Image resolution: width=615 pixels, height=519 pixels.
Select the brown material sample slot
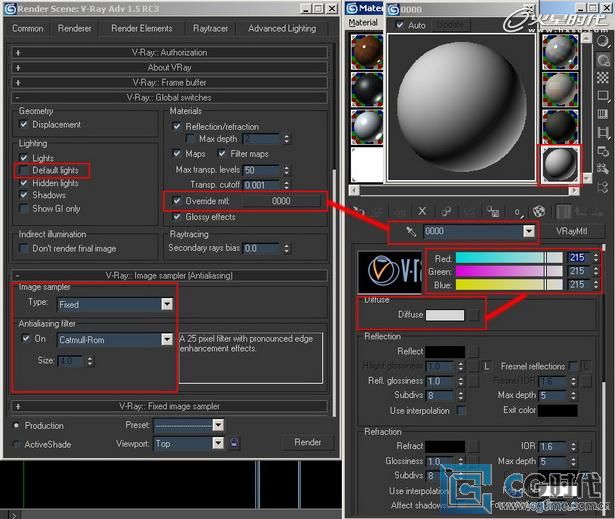click(x=367, y=52)
